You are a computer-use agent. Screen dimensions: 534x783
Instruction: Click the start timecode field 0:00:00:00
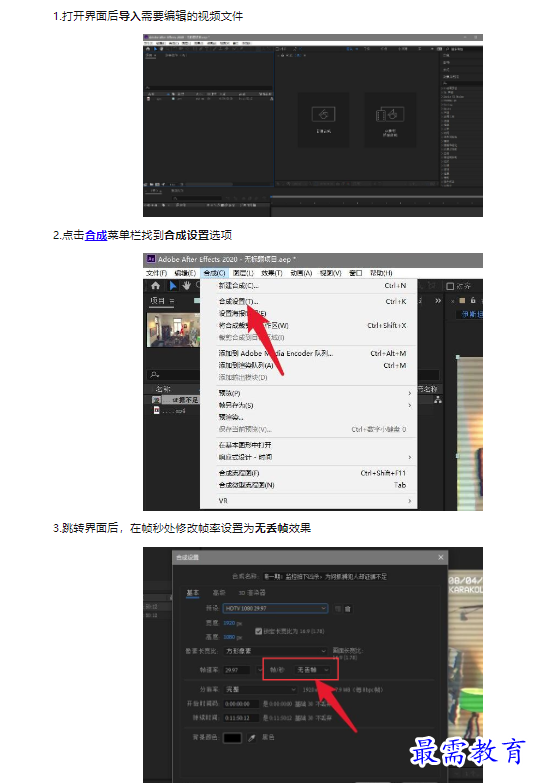(241, 704)
